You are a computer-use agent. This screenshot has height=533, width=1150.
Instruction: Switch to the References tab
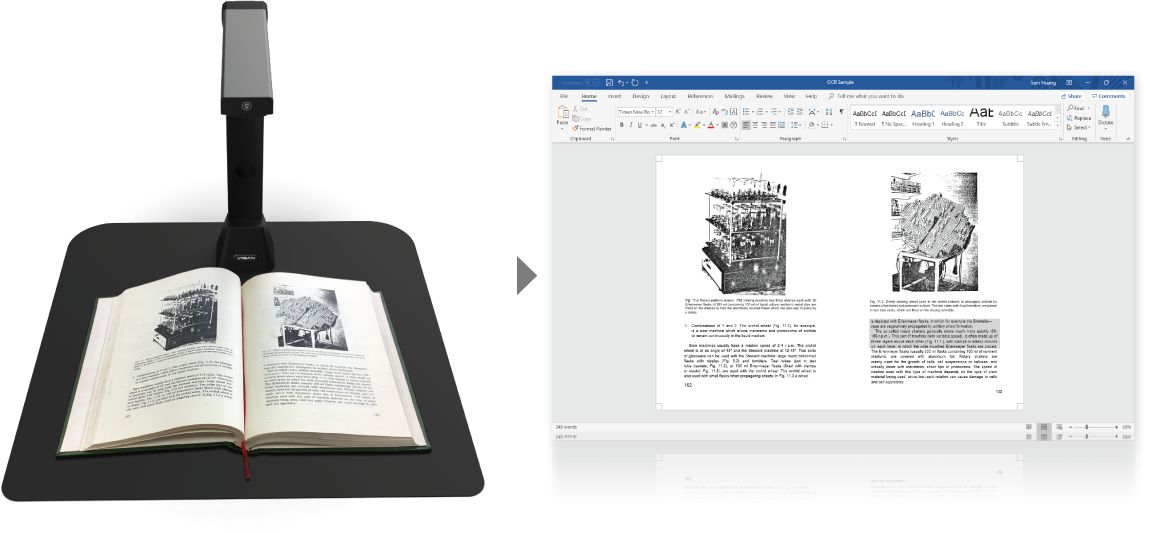(700, 96)
